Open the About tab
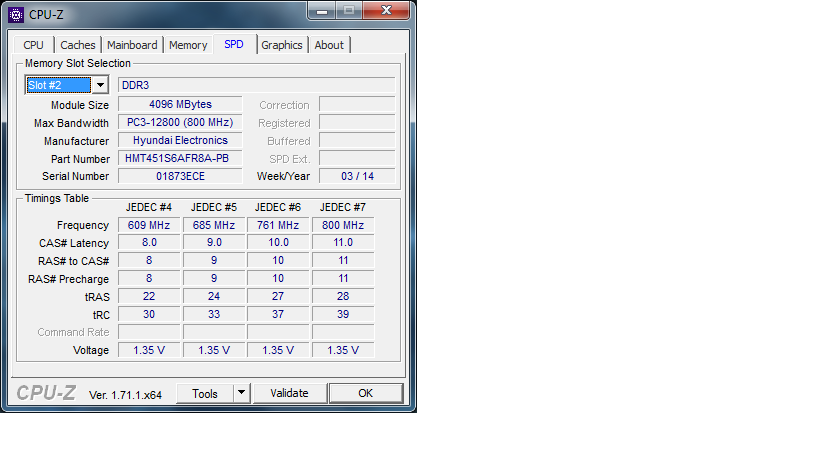Viewport: 819px width, 460px height. tap(329, 45)
